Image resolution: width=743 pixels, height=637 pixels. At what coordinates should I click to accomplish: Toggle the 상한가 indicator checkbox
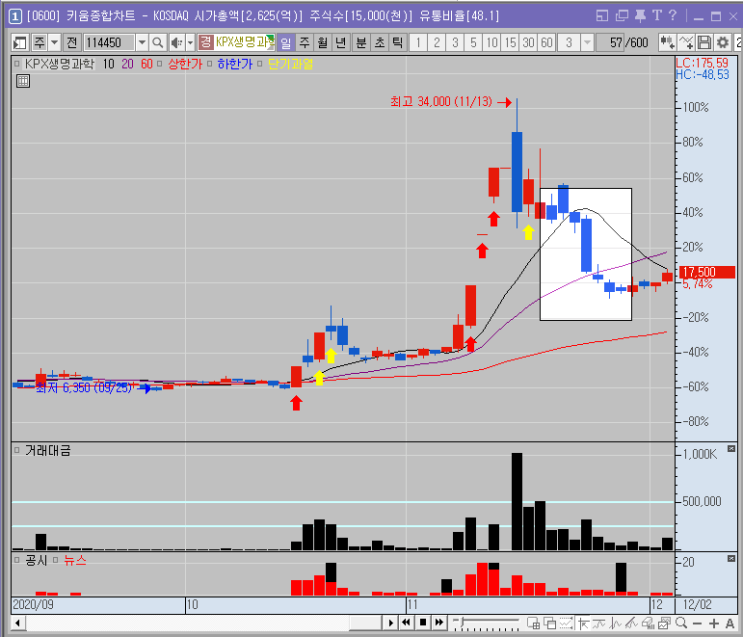(x=160, y=64)
